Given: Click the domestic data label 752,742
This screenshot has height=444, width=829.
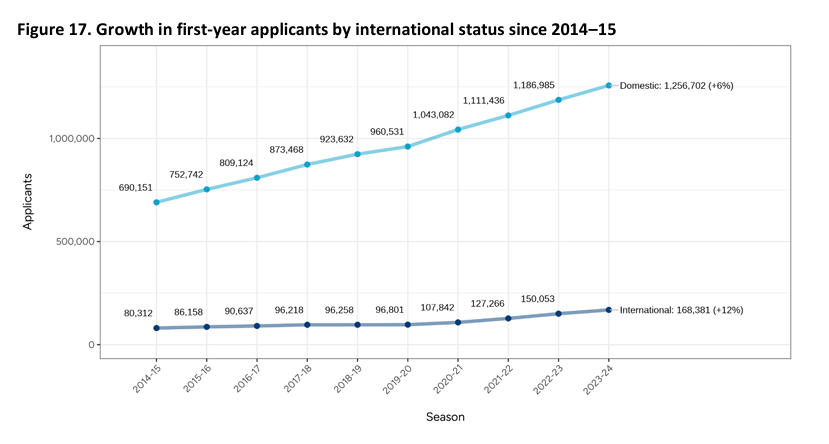Looking at the screenshot, I should [186, 175].
